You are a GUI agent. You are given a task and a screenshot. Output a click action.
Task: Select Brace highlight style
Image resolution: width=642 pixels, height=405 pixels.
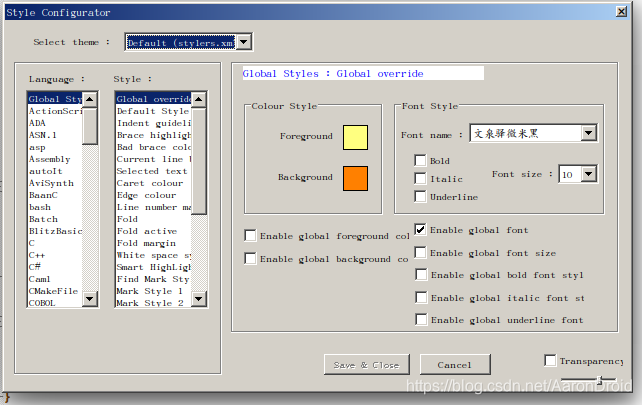(154, 135)
